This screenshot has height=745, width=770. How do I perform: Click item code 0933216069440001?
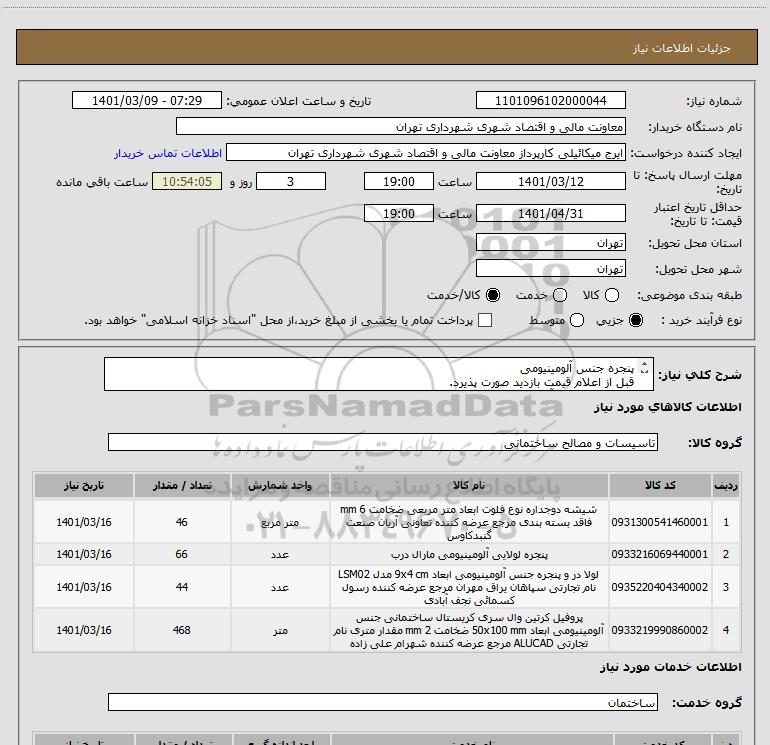660,554
